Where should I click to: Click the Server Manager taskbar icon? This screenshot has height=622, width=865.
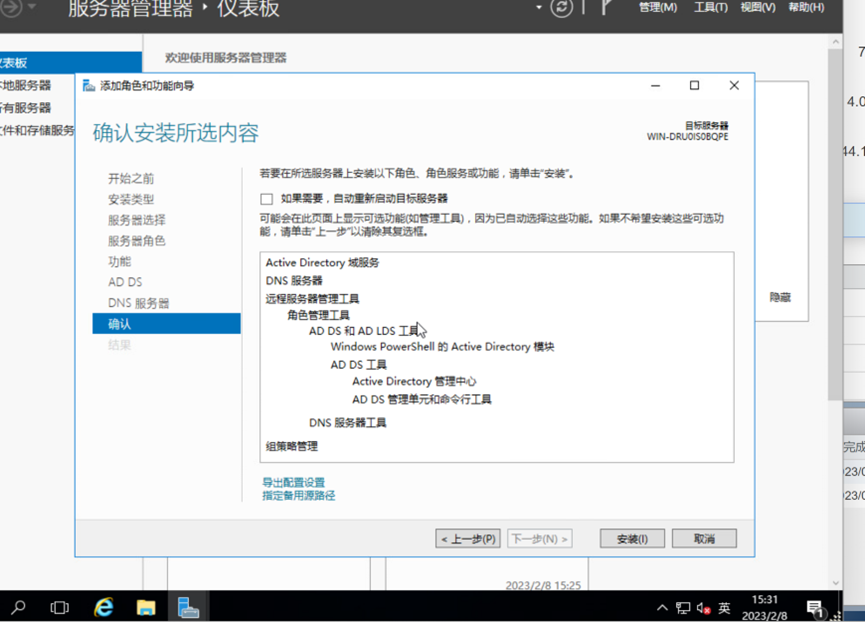tap(188, 607)
